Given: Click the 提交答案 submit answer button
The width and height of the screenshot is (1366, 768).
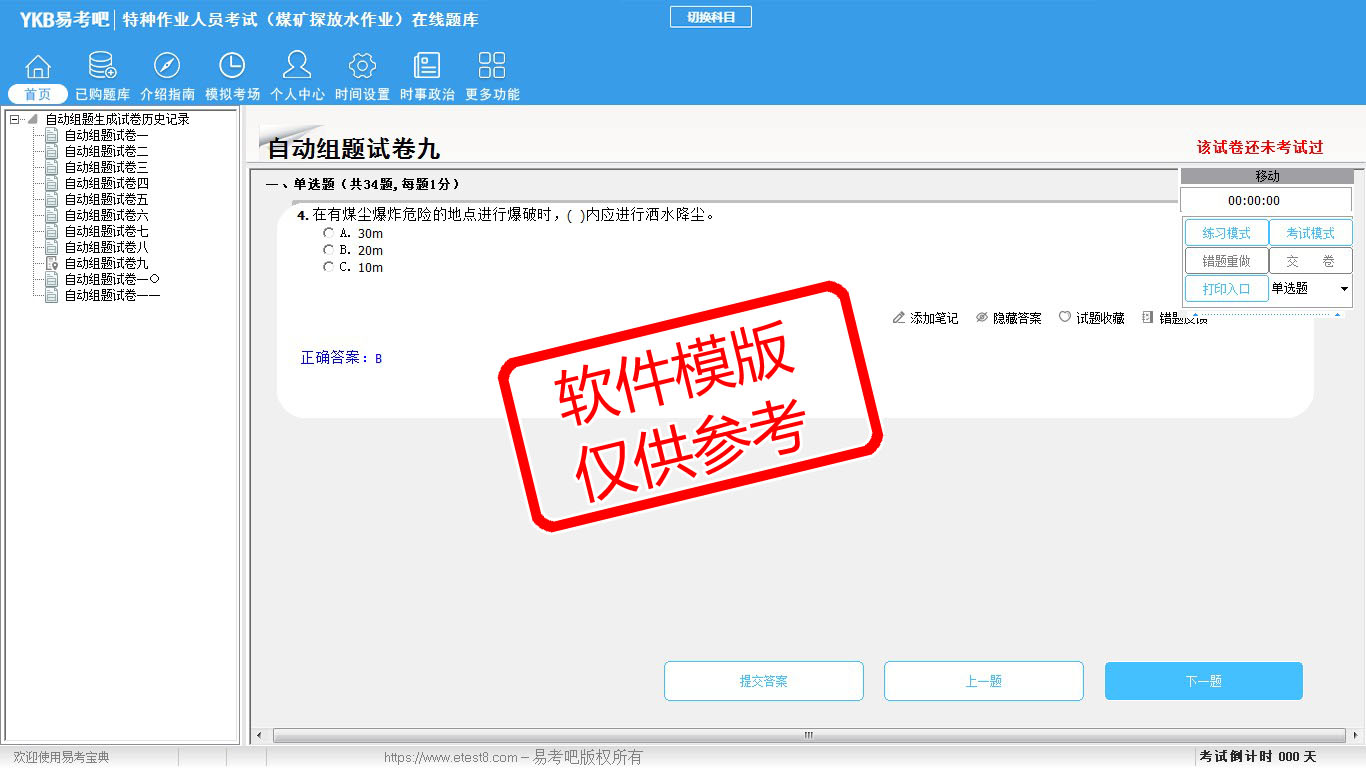Looking at the screenshot, I should pos(763,681).
